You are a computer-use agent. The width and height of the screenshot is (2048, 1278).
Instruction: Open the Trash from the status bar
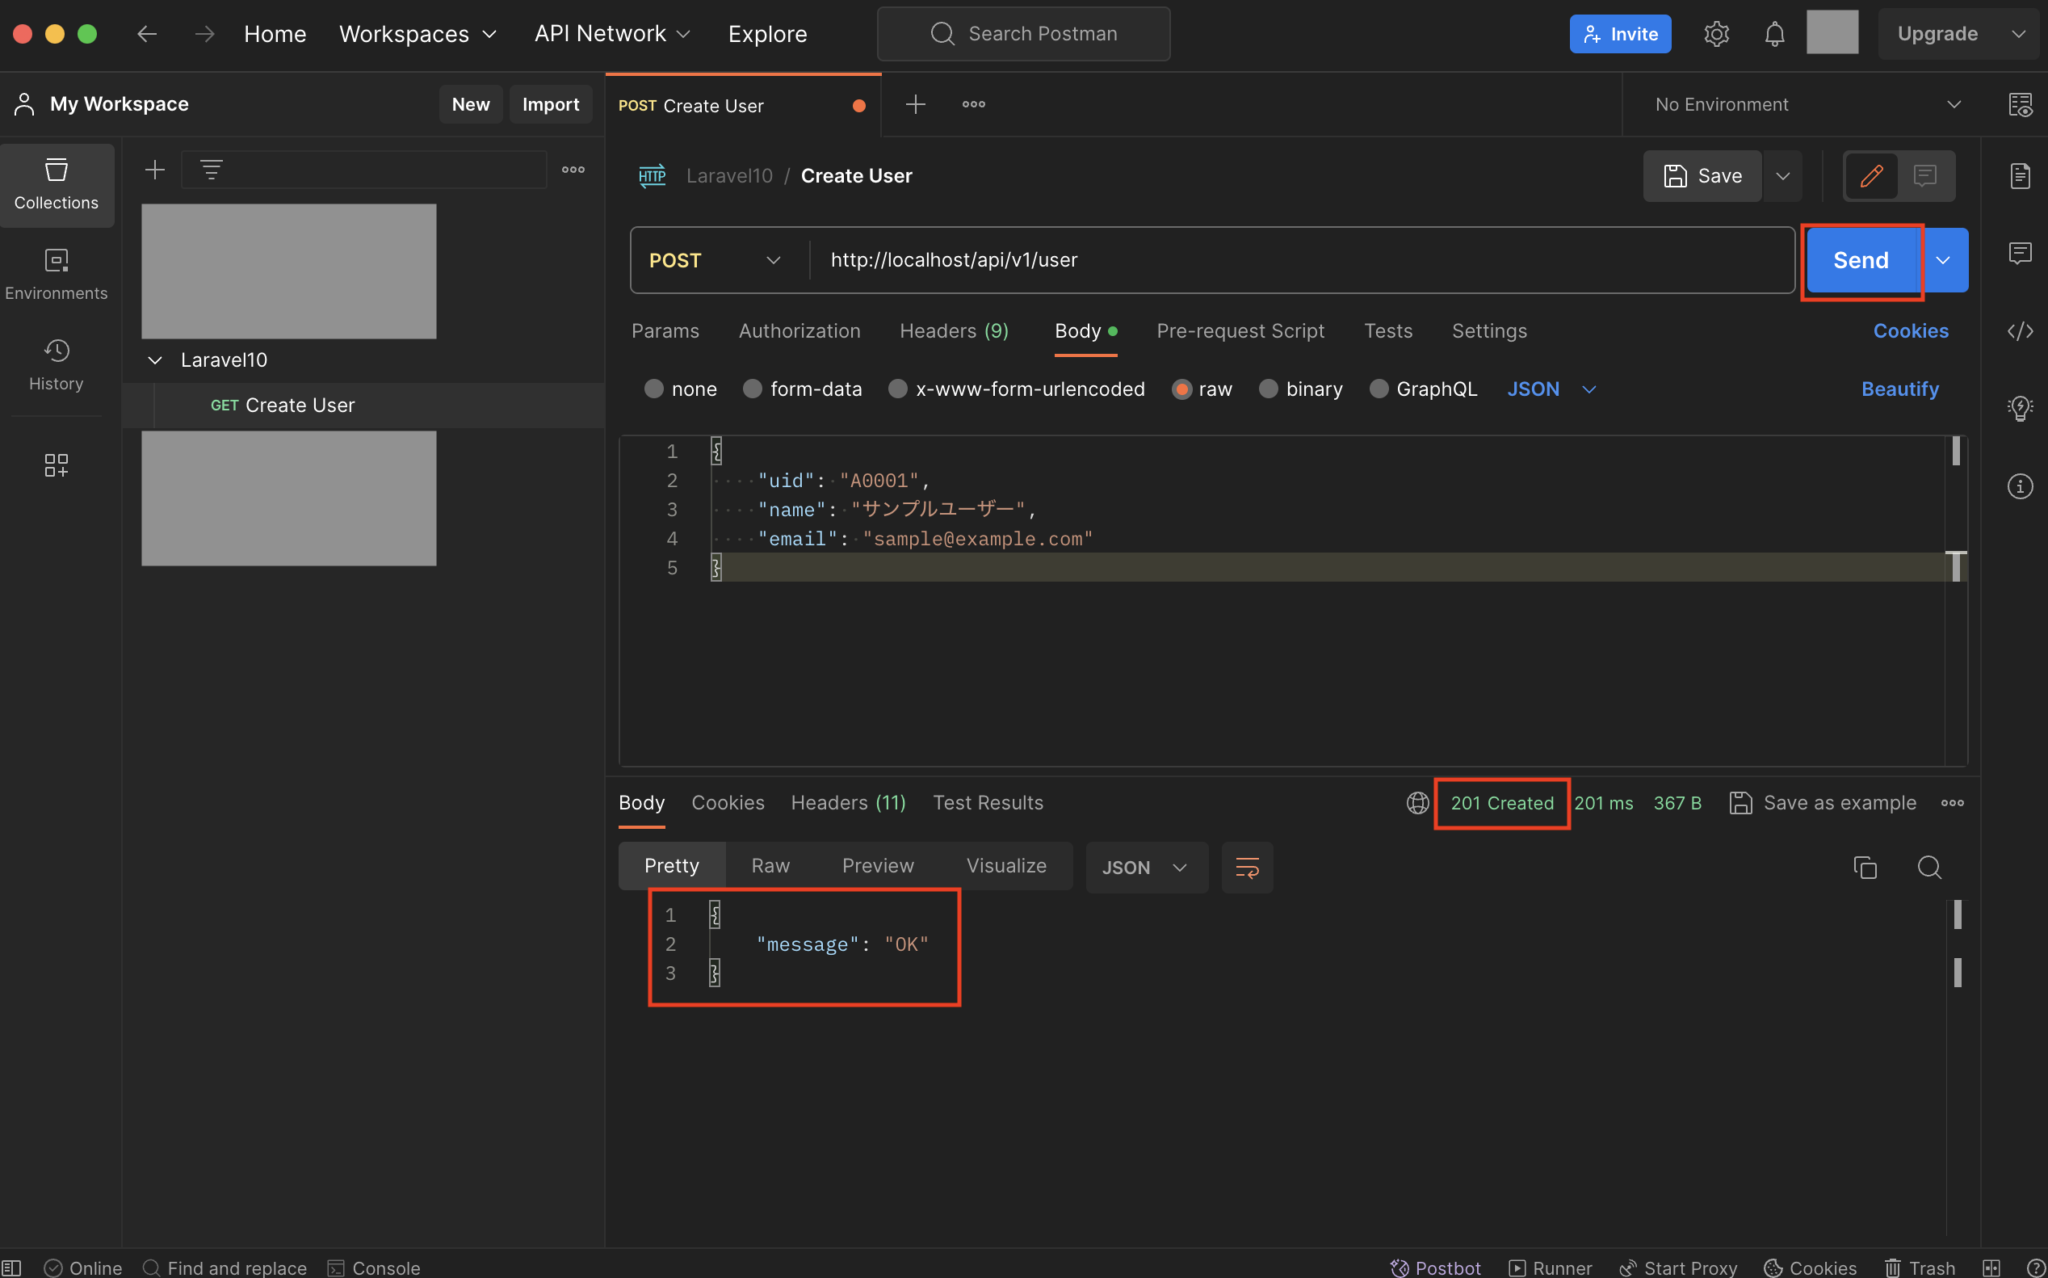1920,1267
